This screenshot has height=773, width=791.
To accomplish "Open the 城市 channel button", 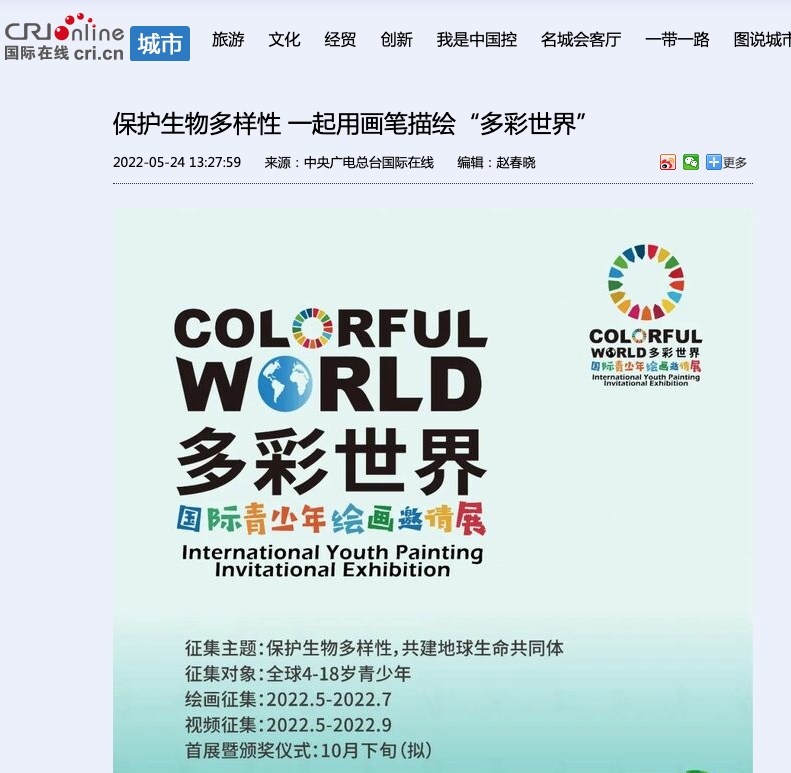I will click(160, 43).
